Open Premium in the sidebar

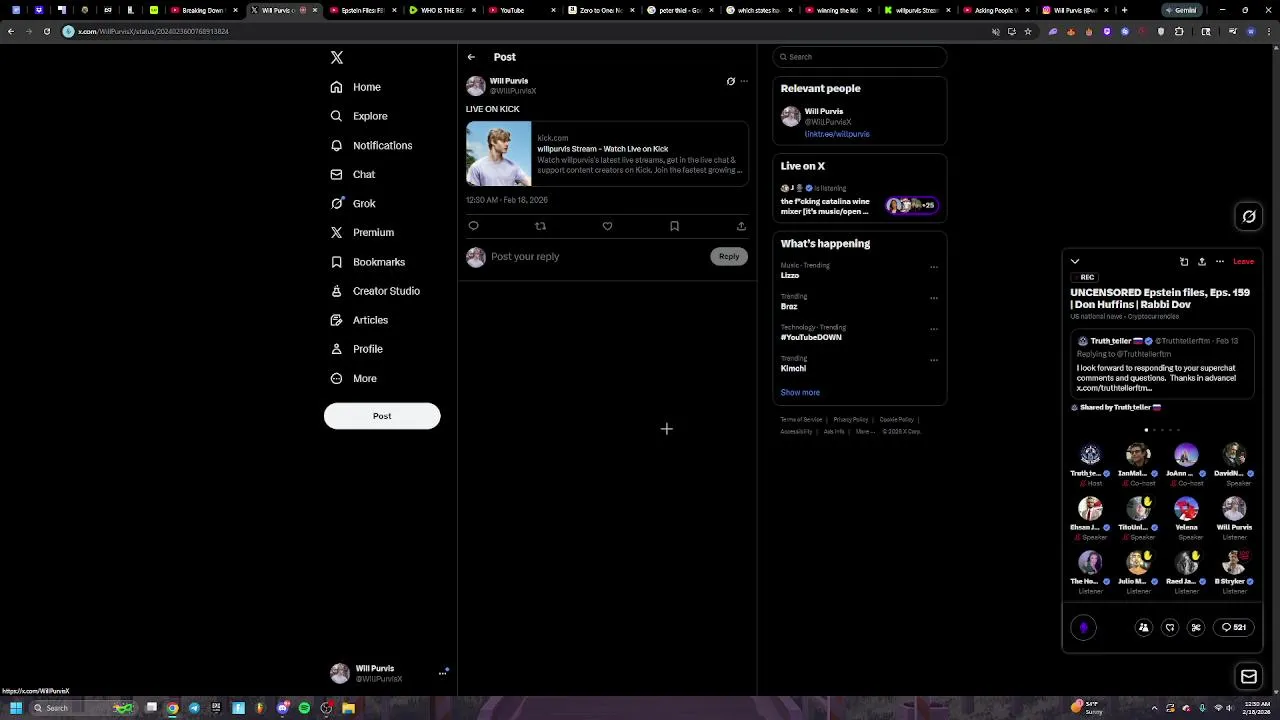[x=362, y=232]
